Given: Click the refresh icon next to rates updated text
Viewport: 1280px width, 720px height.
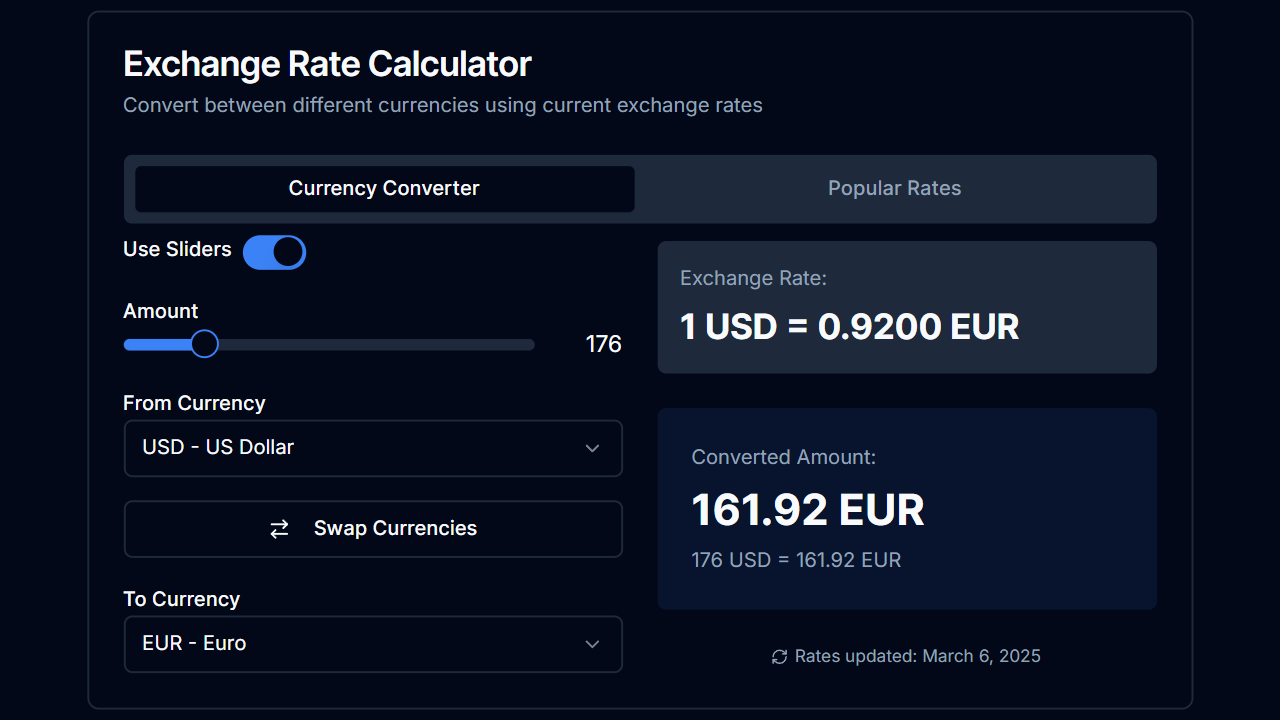Looking at the screenshot, I should 778,656.
